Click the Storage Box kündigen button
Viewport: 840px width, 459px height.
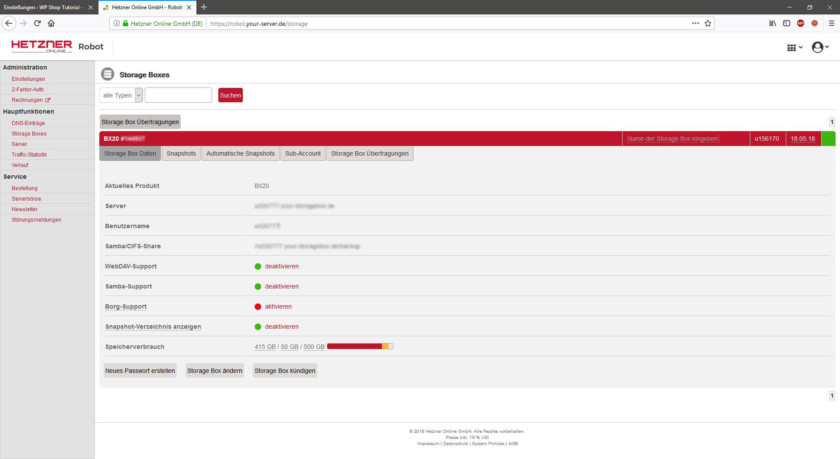(x=285, y=370)
